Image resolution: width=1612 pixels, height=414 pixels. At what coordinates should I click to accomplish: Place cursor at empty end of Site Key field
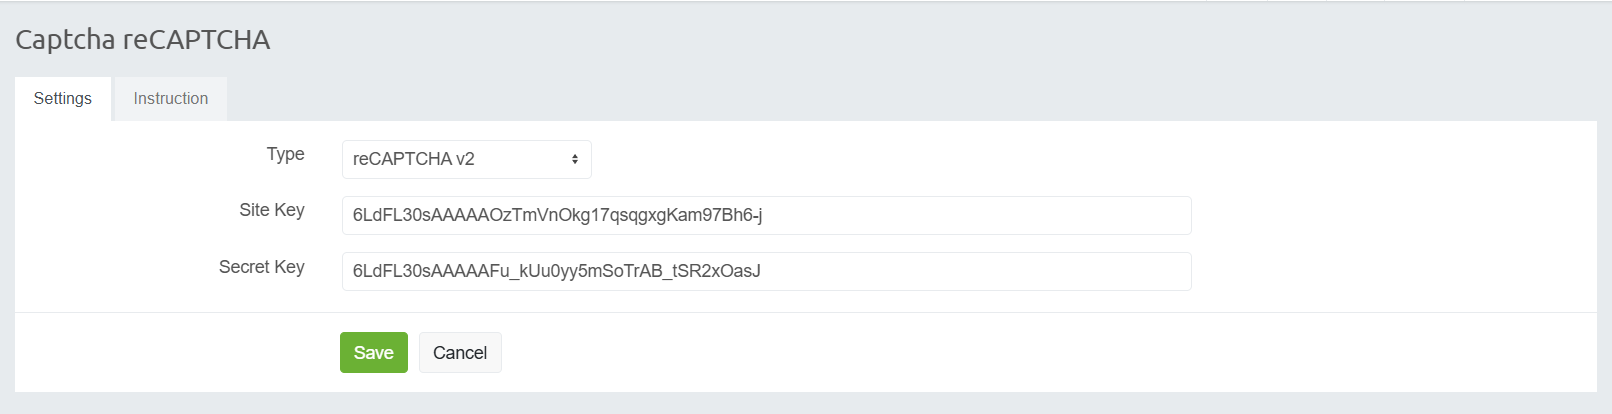pyautogui.click(x=980, y=216)
